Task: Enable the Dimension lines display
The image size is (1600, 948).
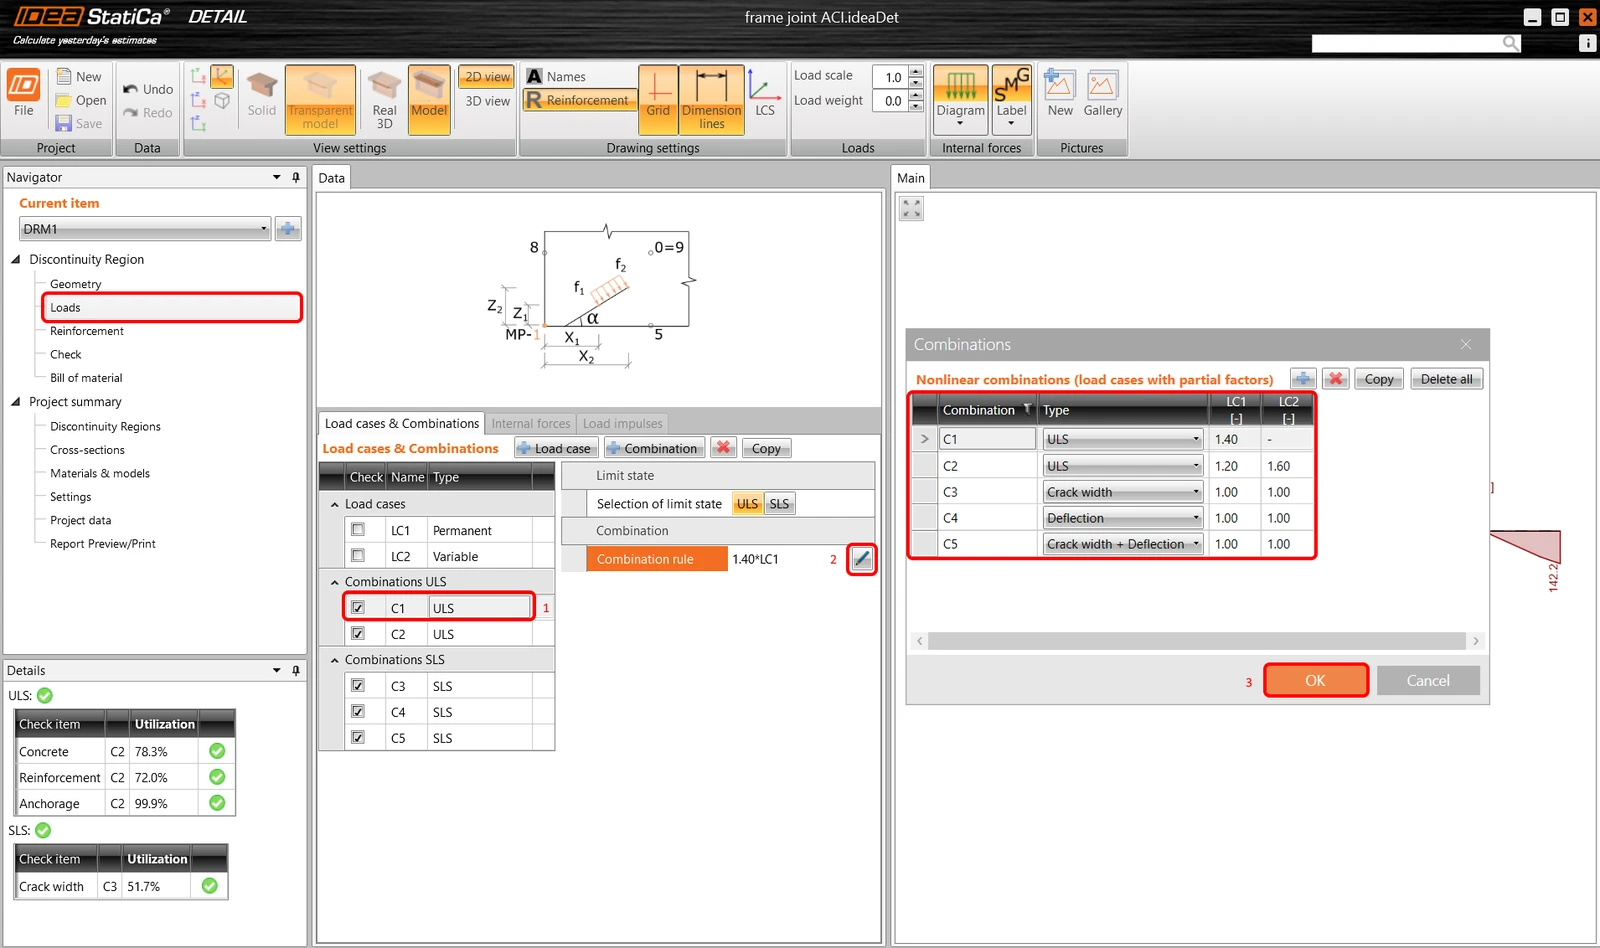Action: pyautogui.click(x=711, y=99)
